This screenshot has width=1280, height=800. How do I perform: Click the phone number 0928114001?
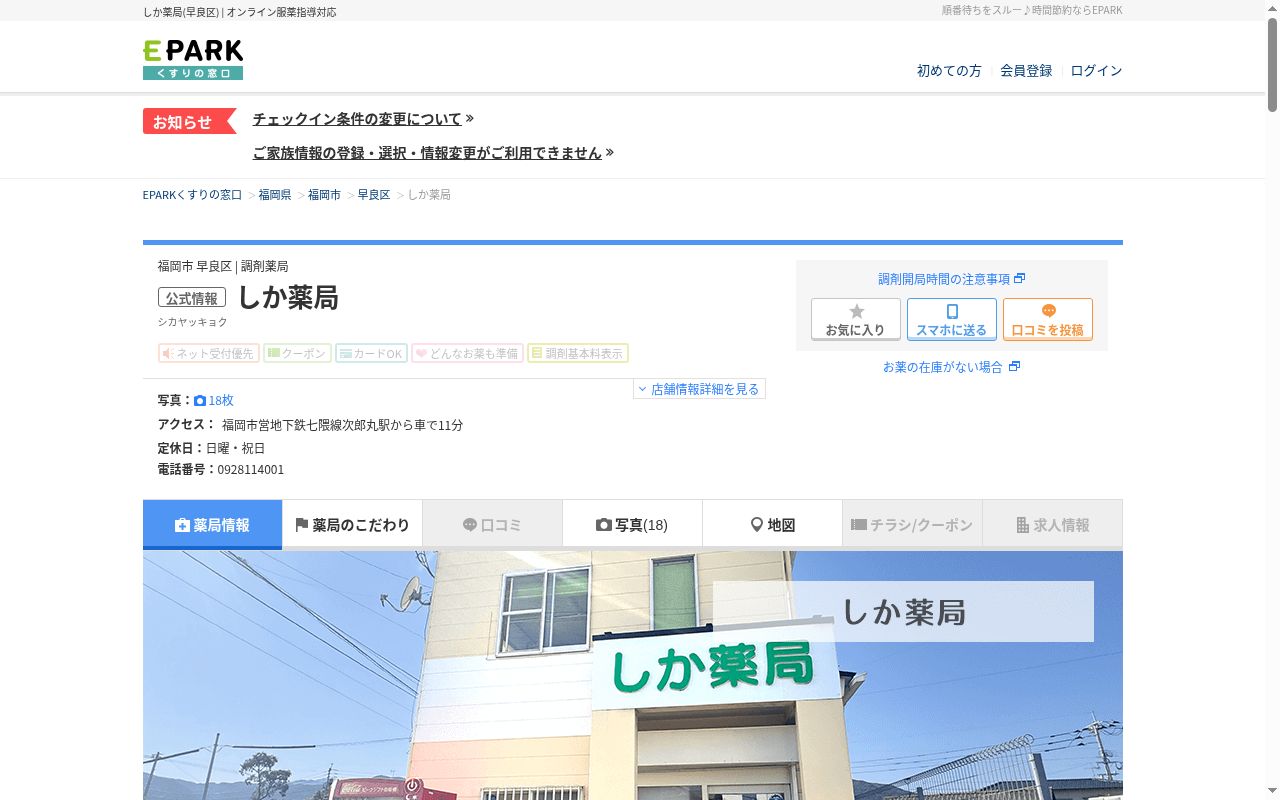click(x=251, y=470)
